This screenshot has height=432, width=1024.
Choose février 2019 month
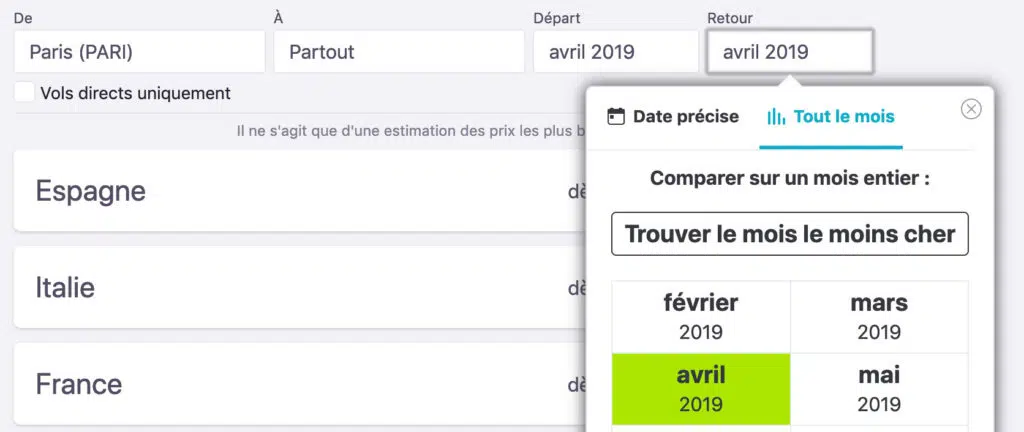tap(701, 317)
